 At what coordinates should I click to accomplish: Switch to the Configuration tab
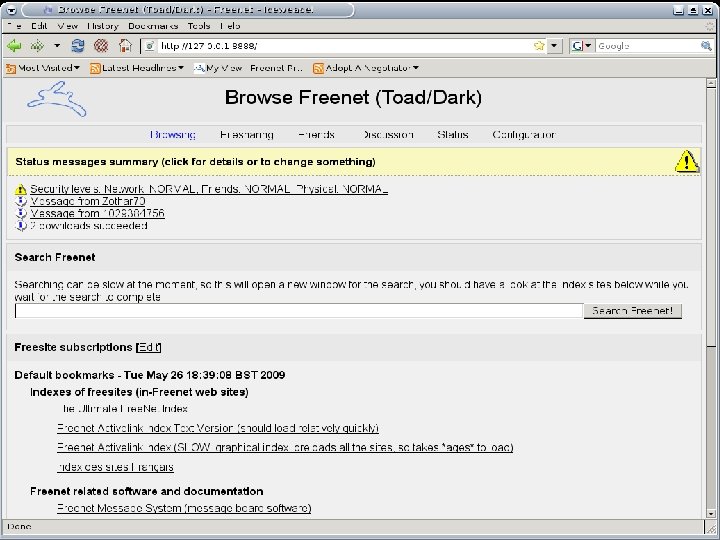click(524, 135)
